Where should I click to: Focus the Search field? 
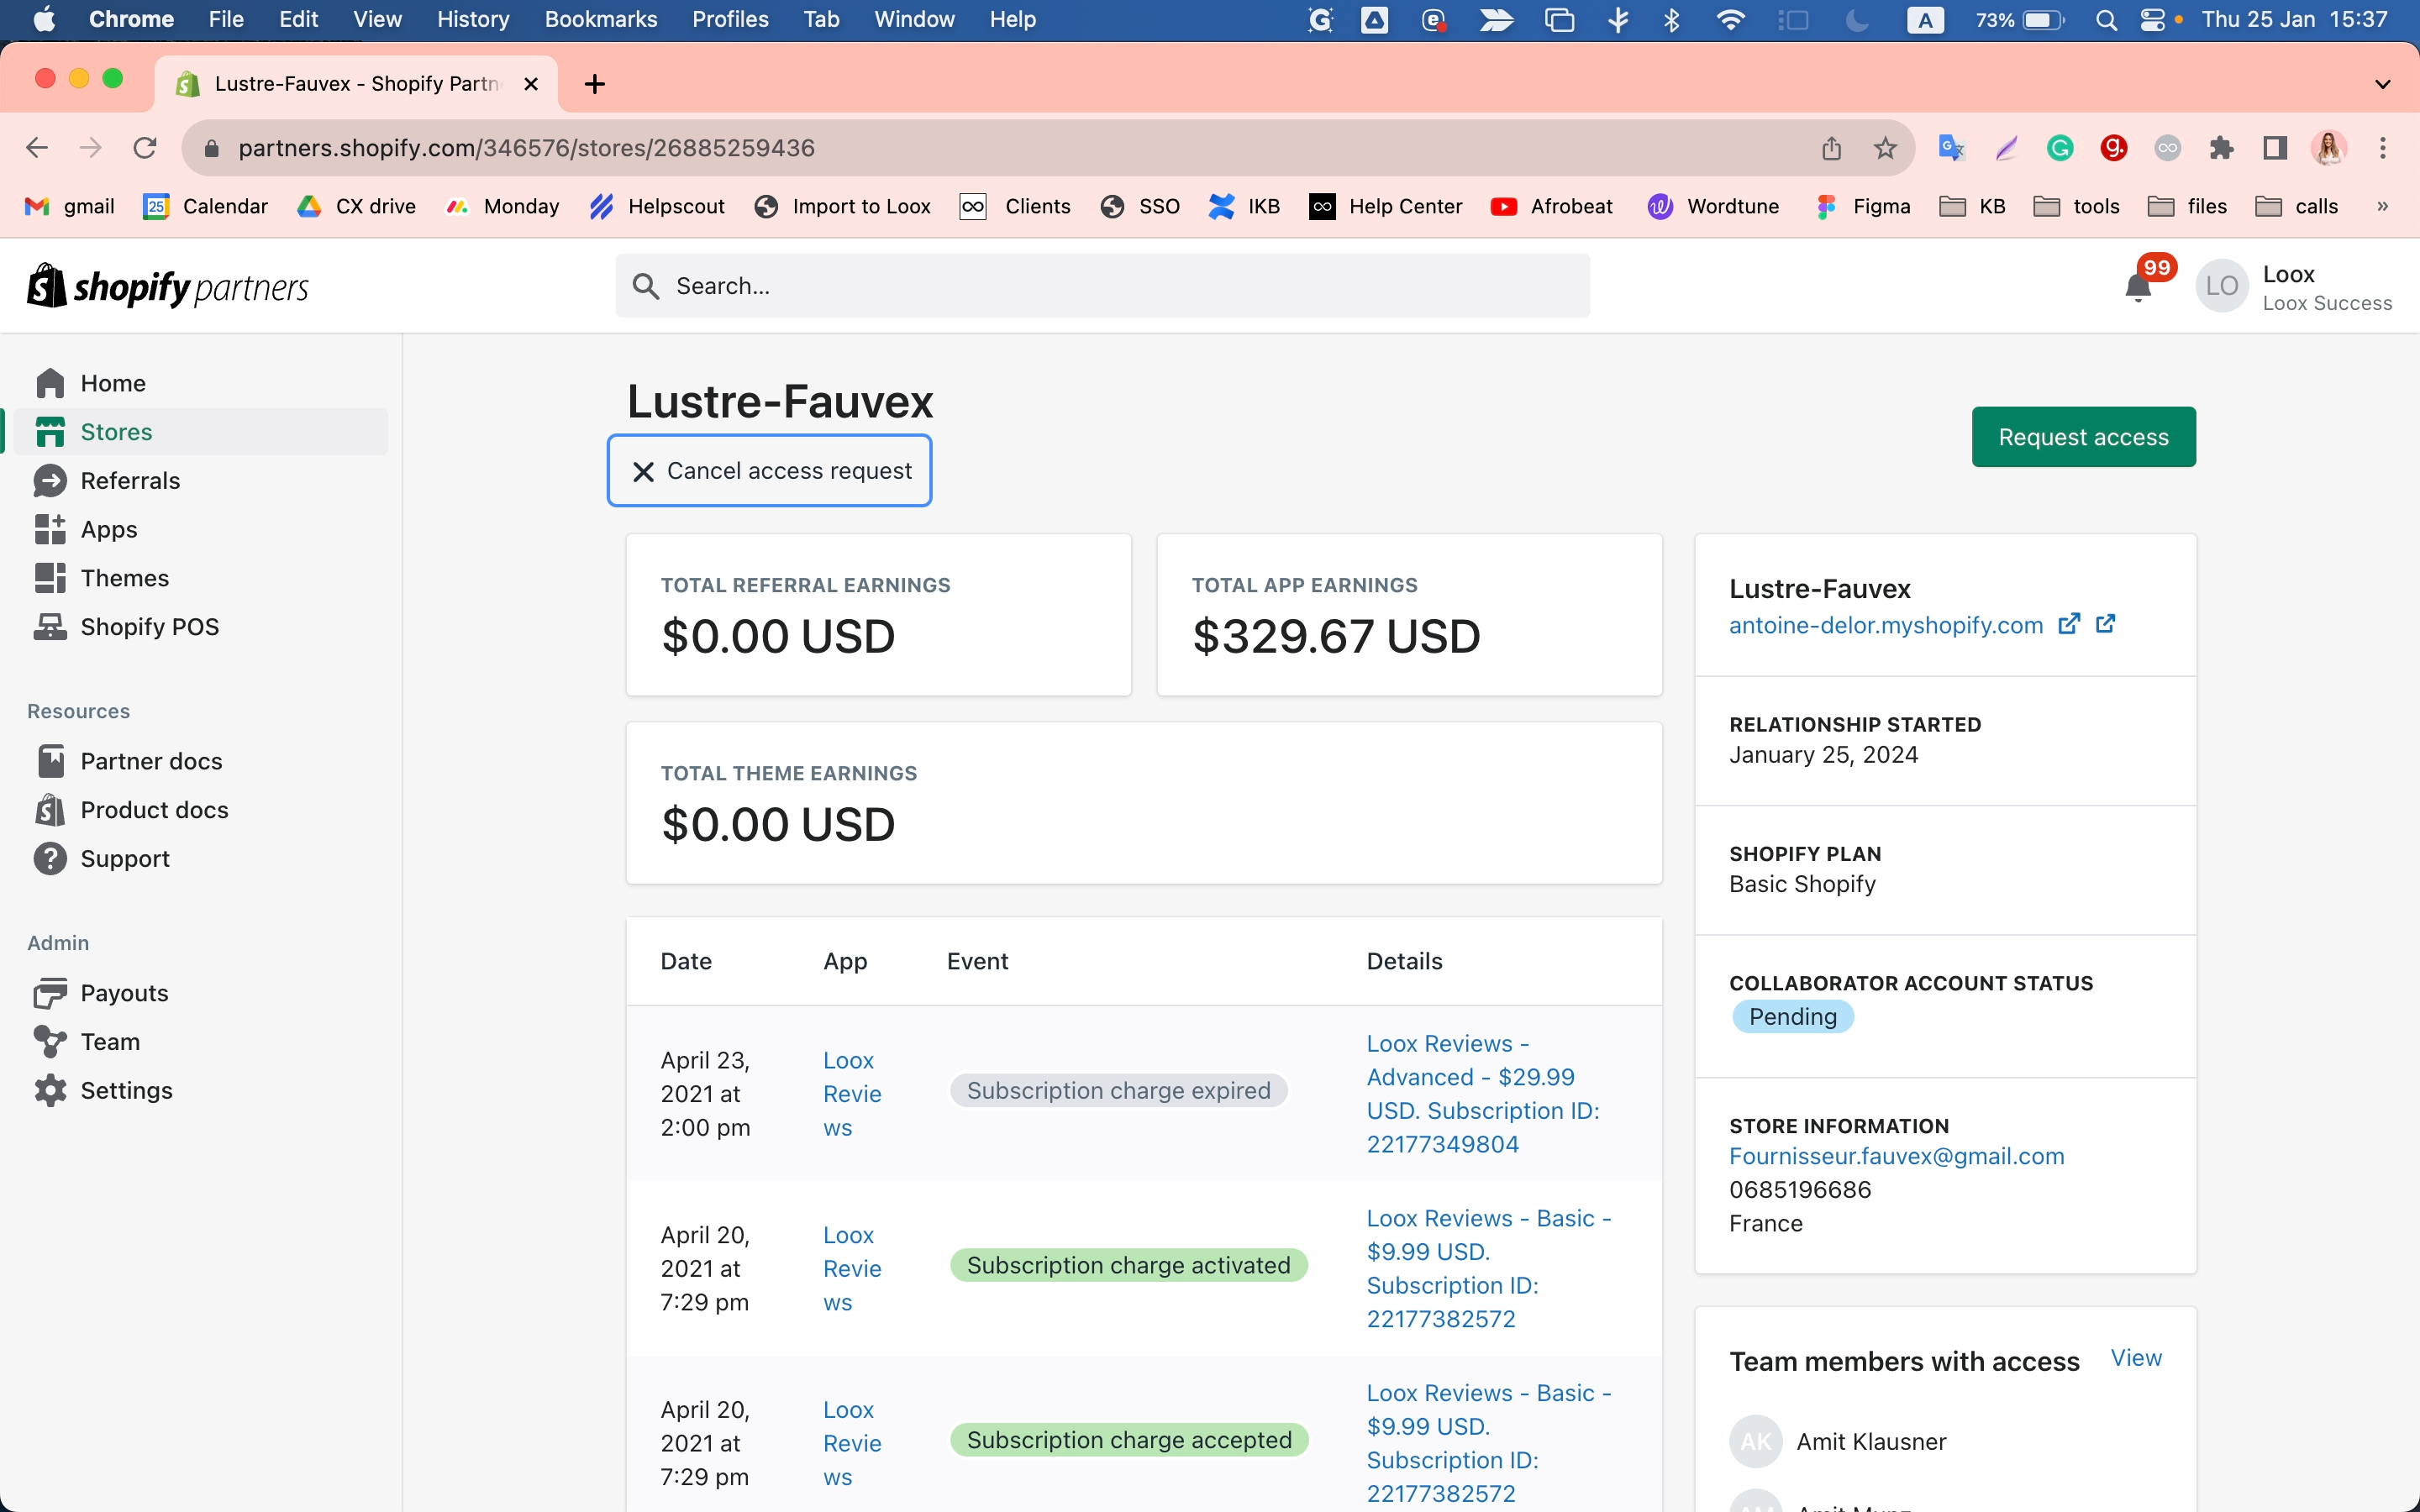coord(1102,286)
